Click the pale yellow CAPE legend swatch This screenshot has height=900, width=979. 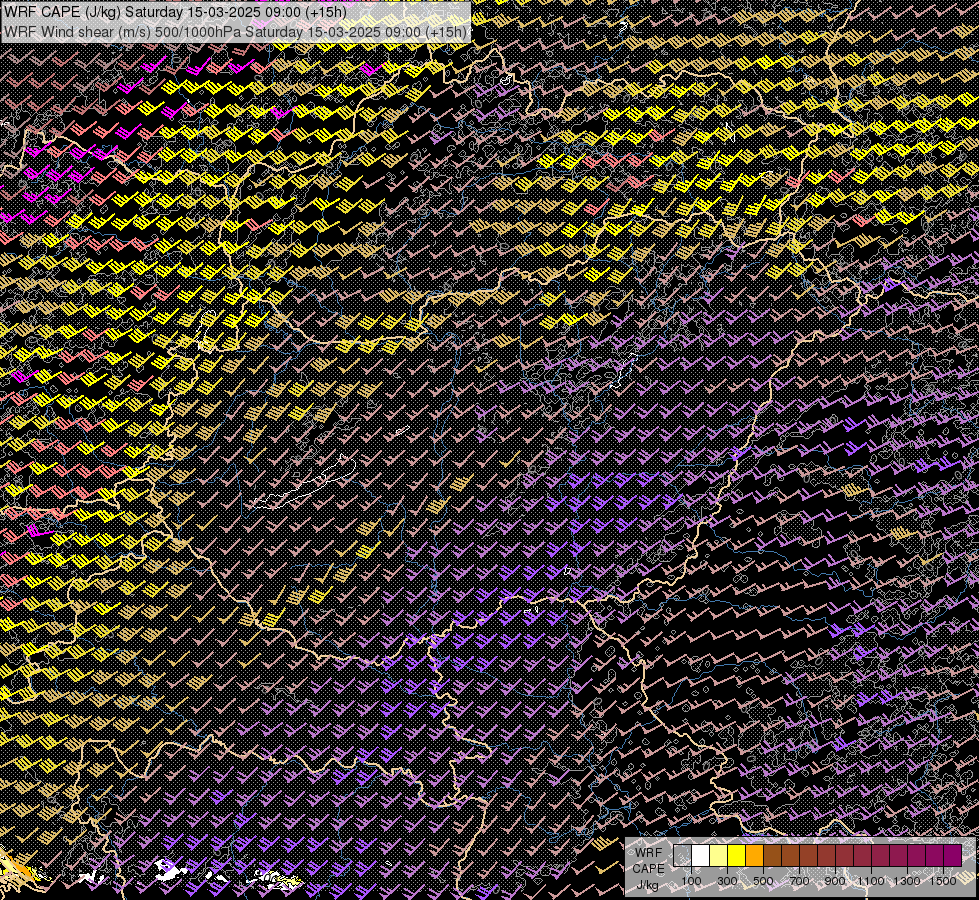[x=719, y=855]
